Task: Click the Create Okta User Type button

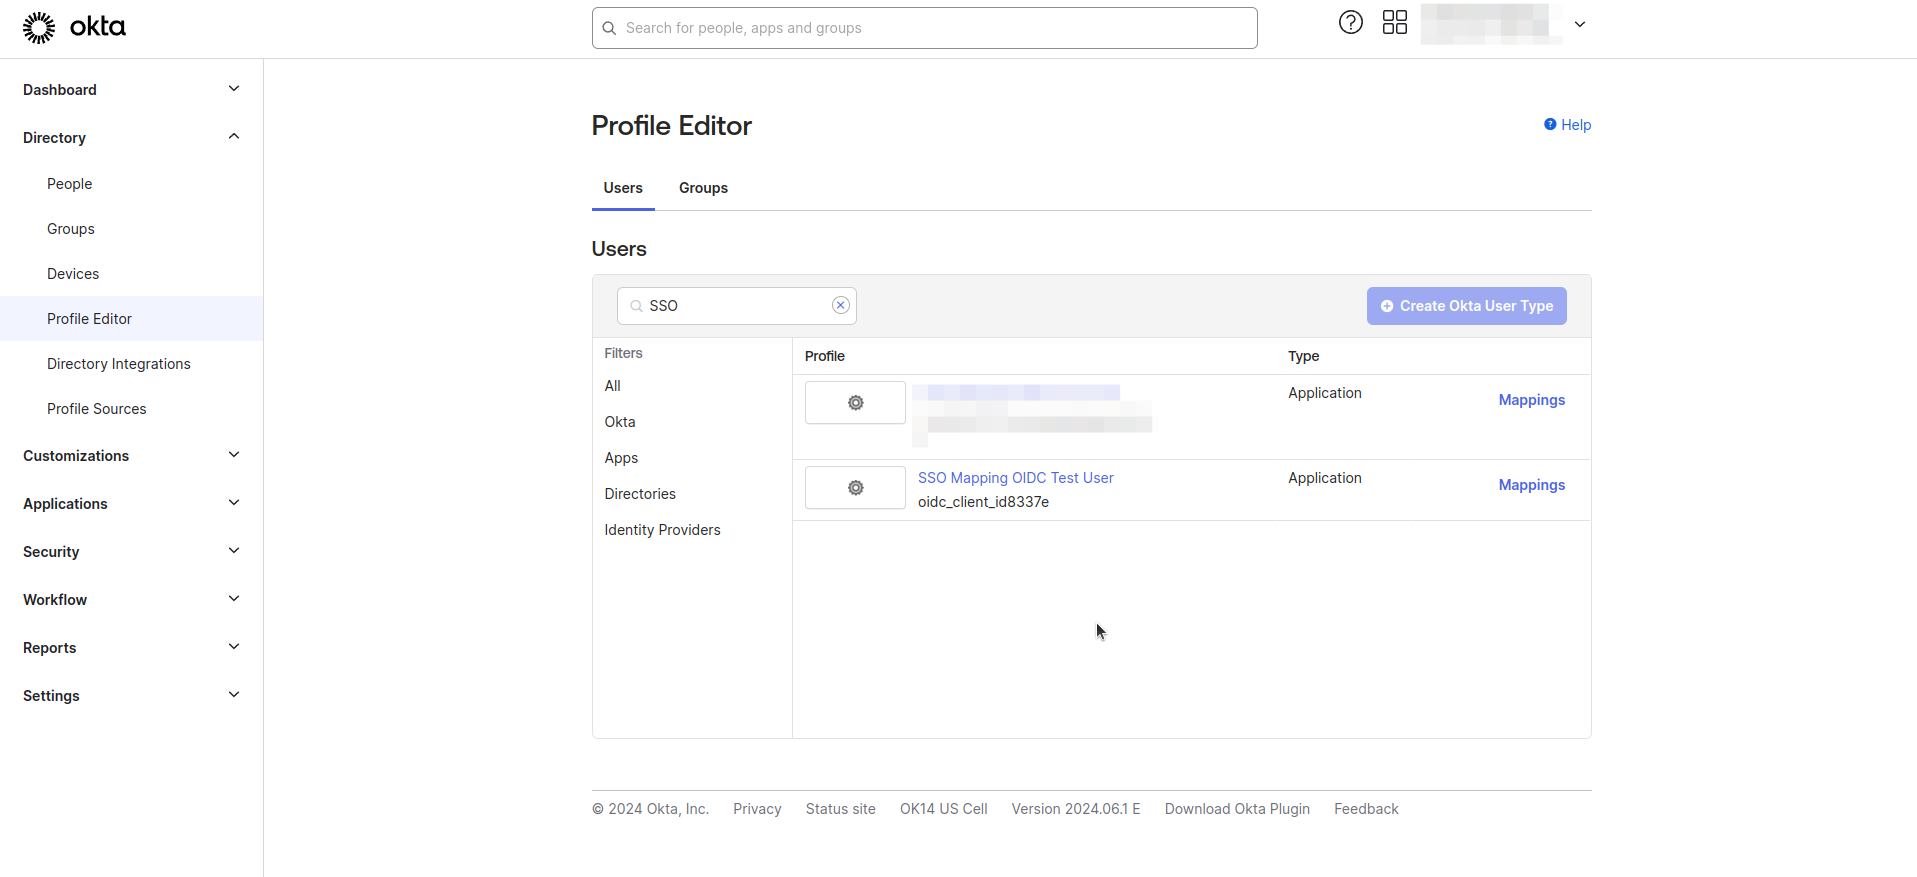Action: [1466, 306]
